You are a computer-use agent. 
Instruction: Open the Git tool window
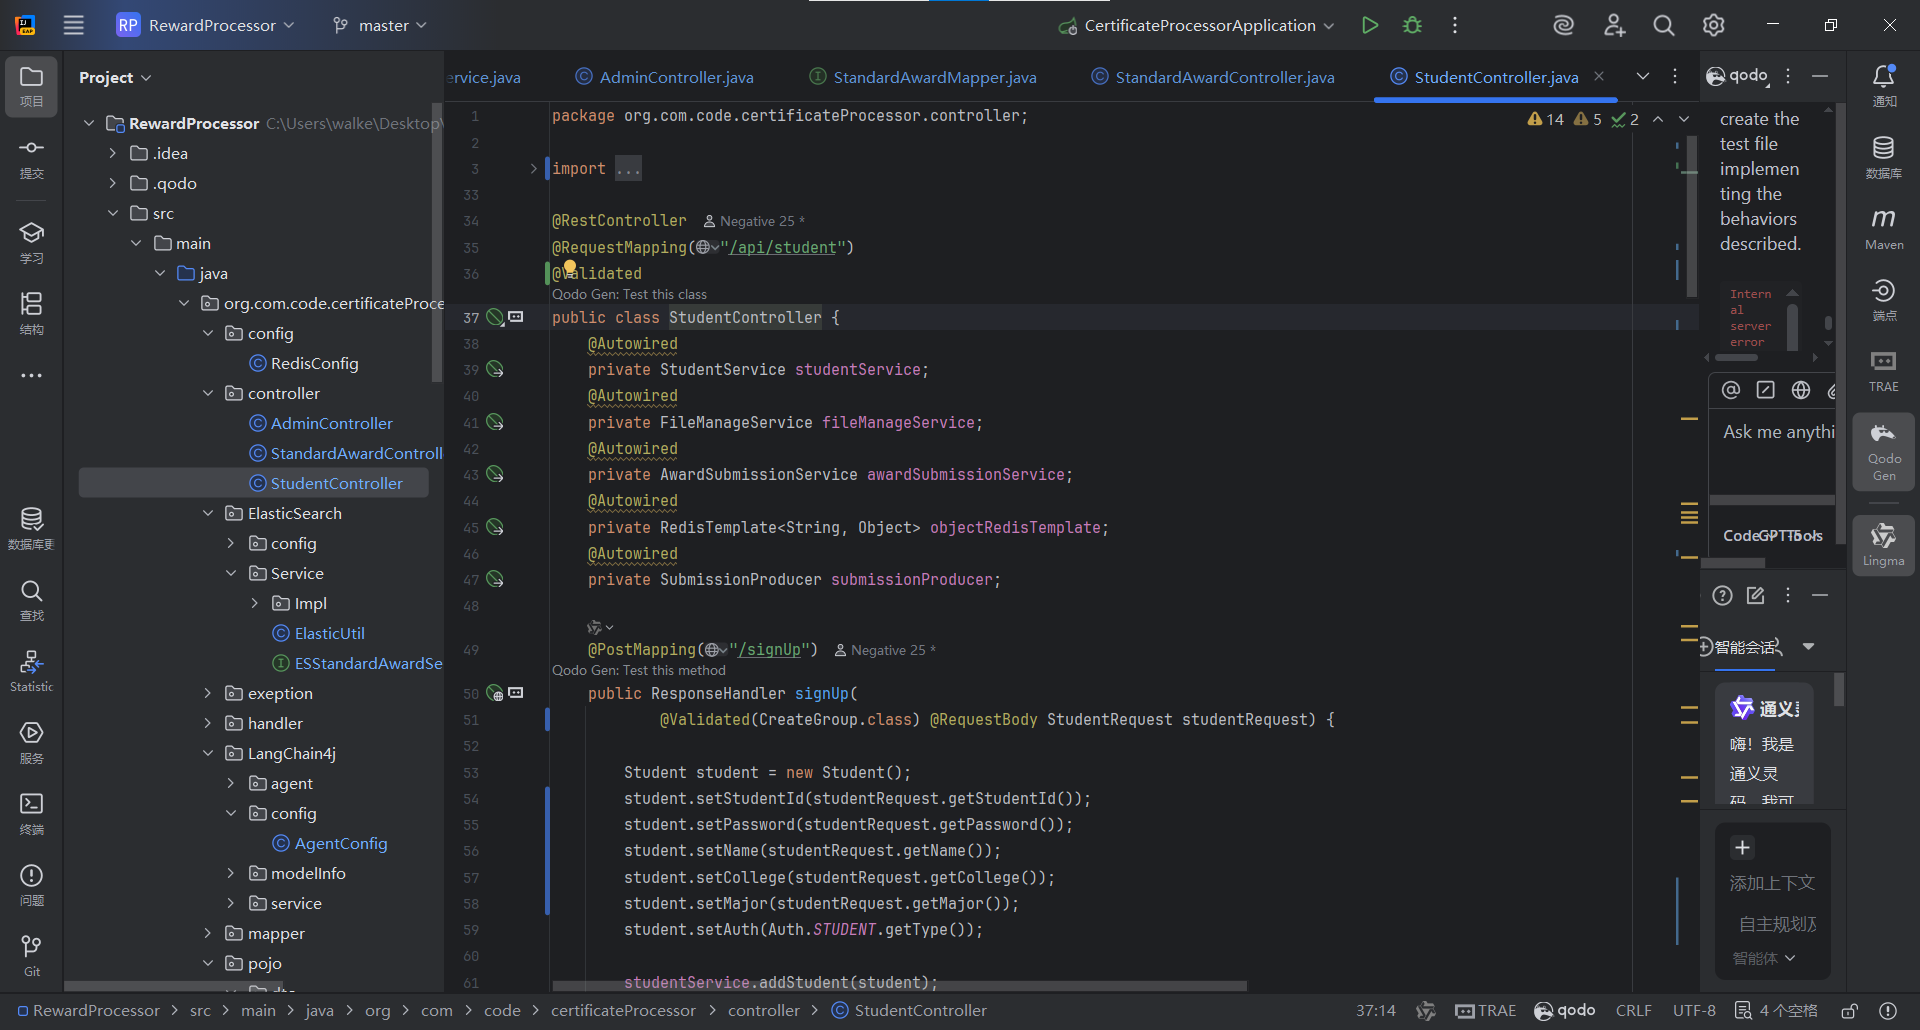pos(31,956)
